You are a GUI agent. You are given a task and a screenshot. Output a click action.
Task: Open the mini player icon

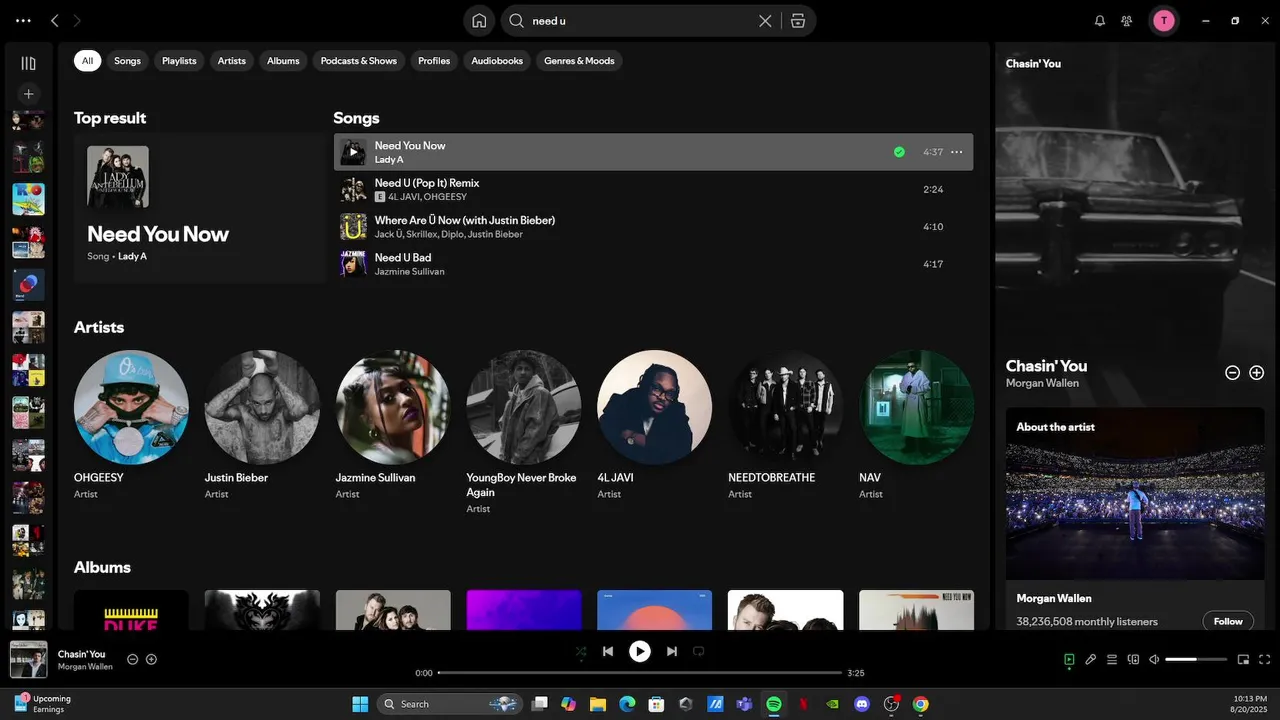(x=1243, y=659)
